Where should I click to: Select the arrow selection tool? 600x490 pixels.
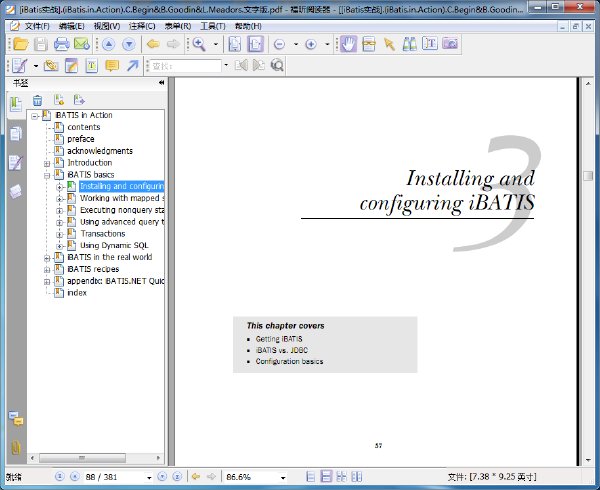(389, 44)
